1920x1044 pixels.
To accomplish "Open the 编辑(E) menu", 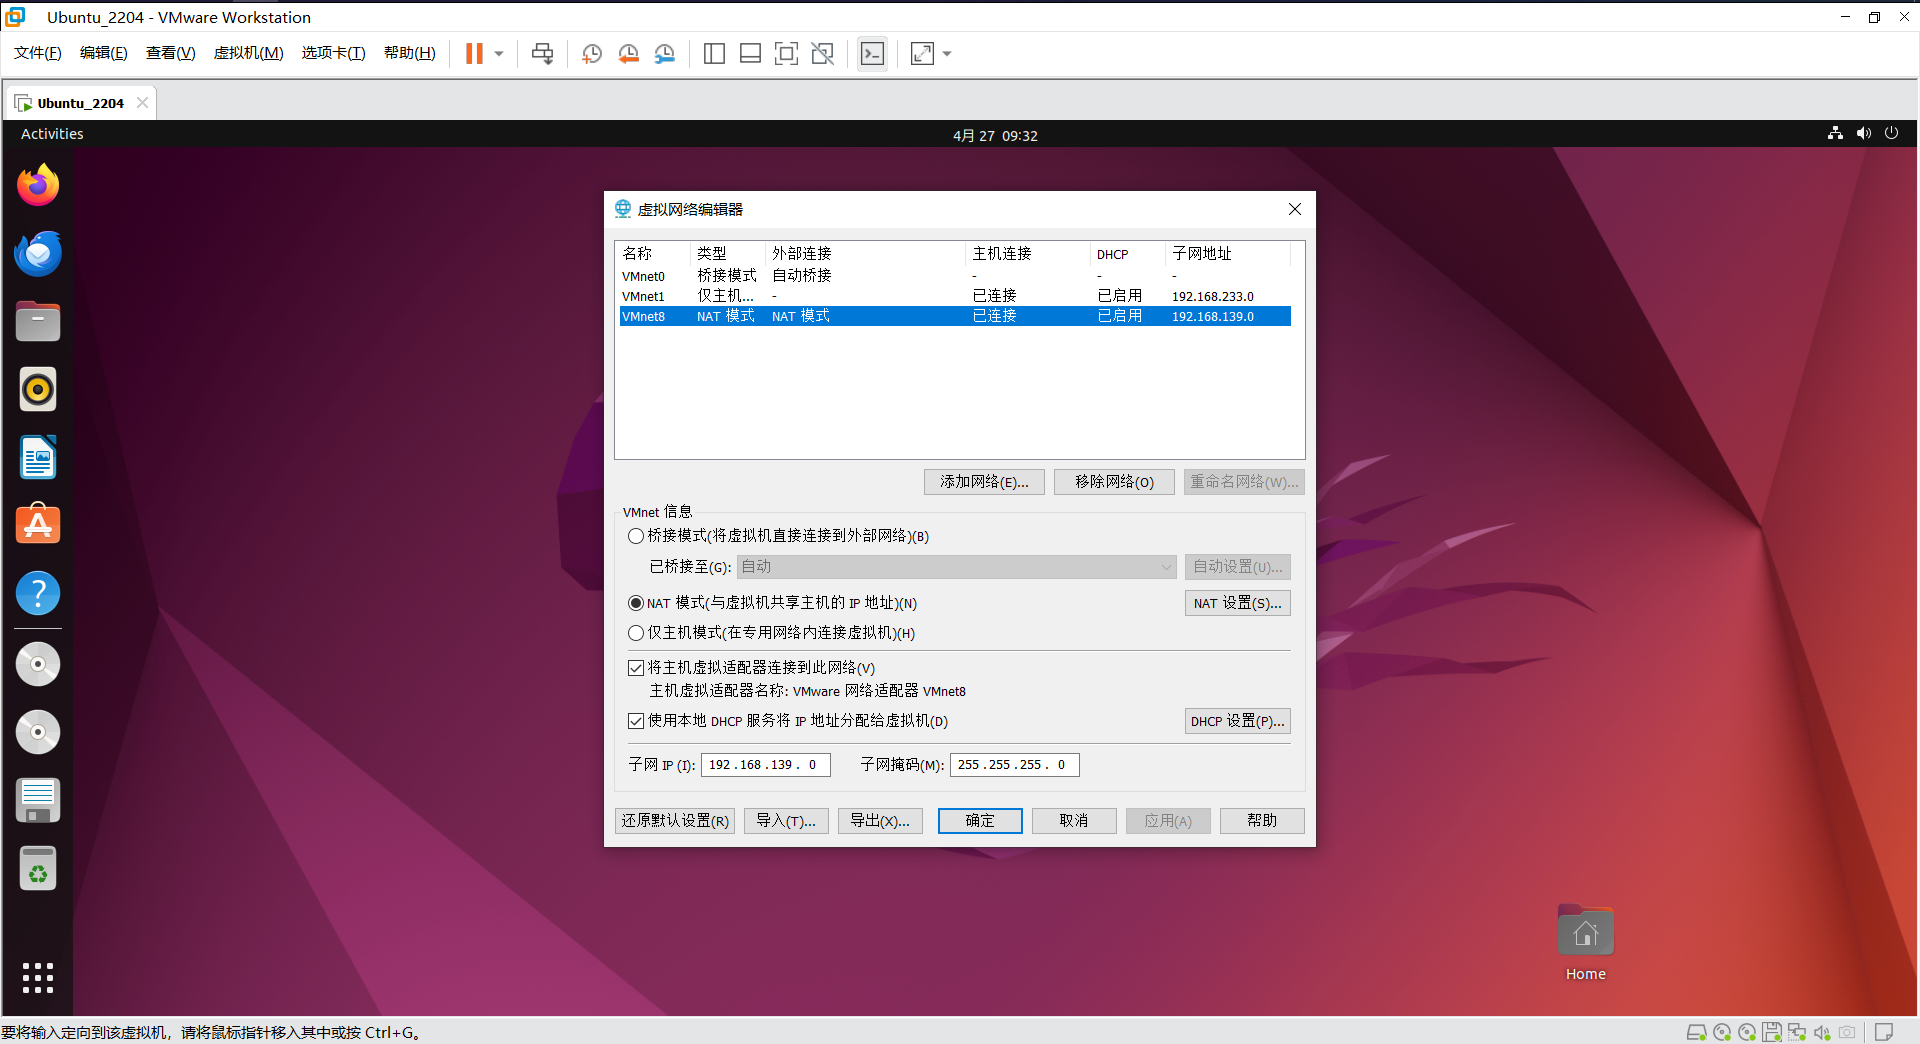I will point(104,53).
